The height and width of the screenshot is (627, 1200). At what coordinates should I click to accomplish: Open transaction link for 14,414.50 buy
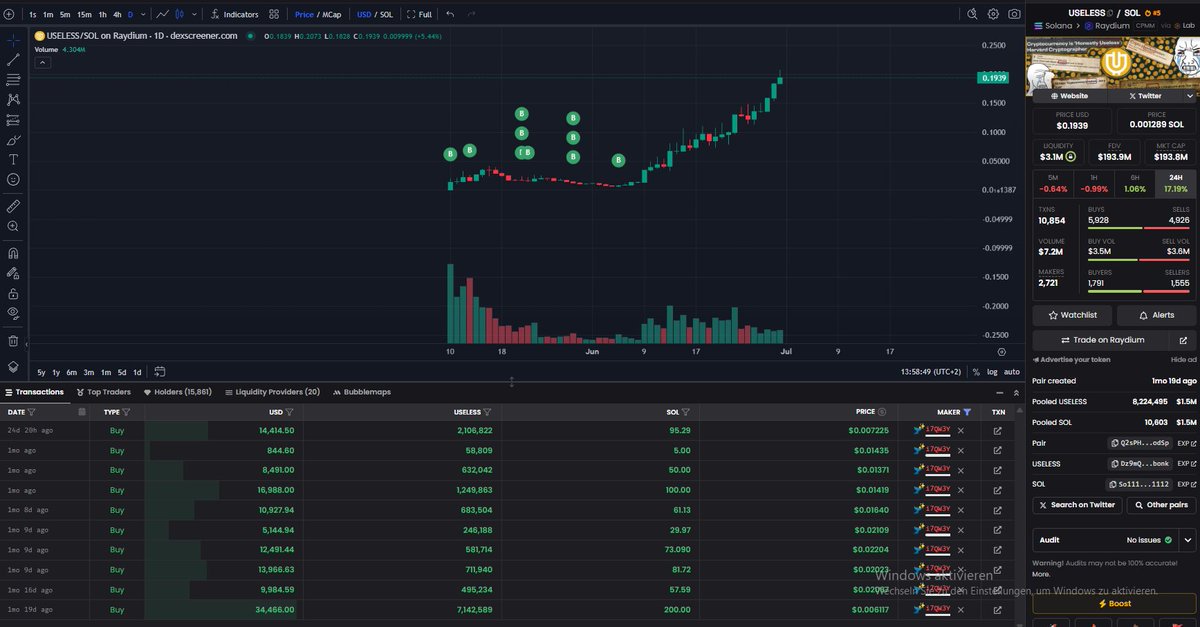(x=997, y=430)
